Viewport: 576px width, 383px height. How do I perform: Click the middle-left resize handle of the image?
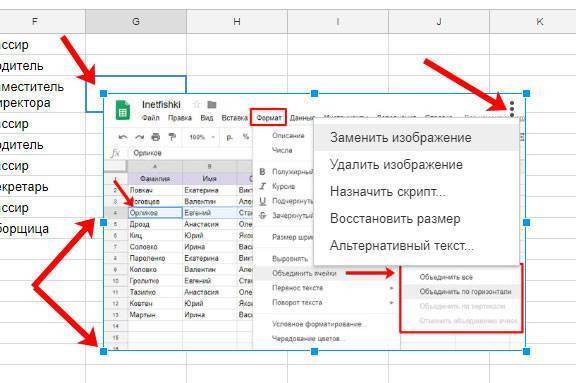(x=104, y=222)
